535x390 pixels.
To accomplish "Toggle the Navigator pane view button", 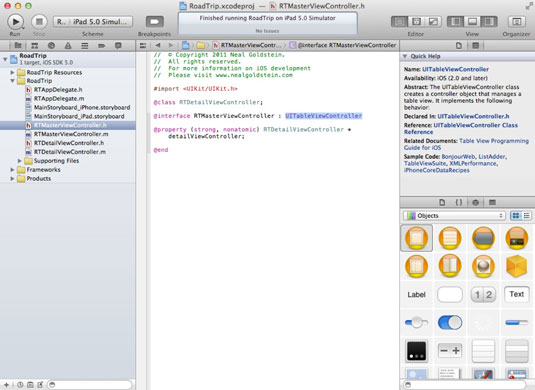I will pos(456,22).
